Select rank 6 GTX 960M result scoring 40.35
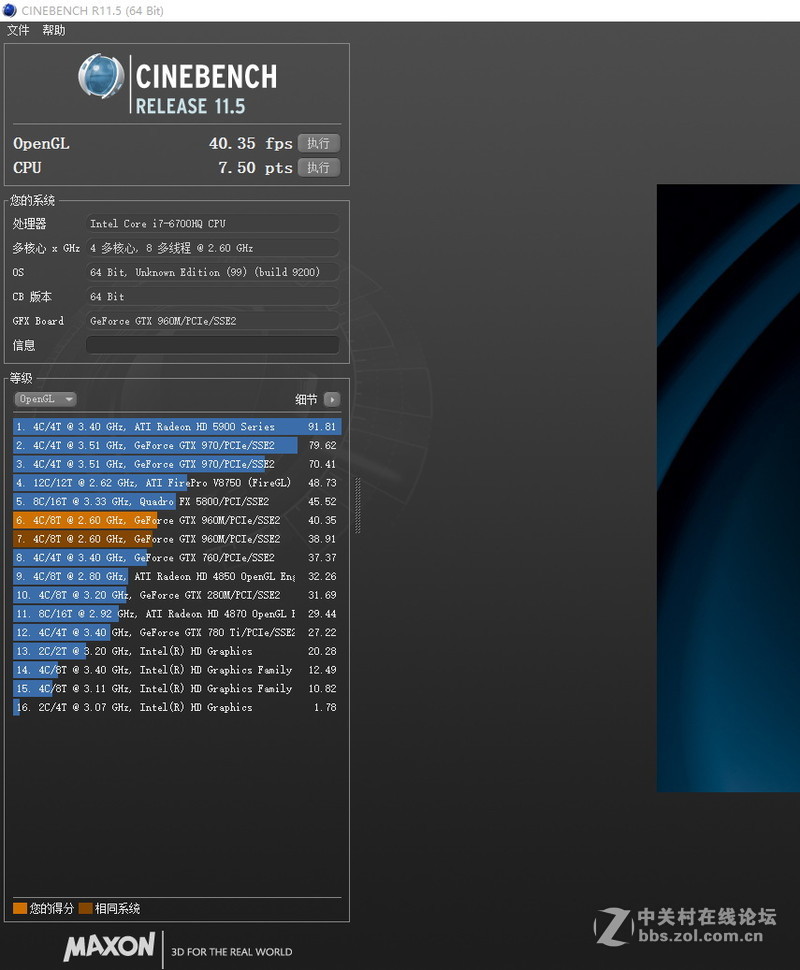 pyautogui.click(x=176, y=520)
